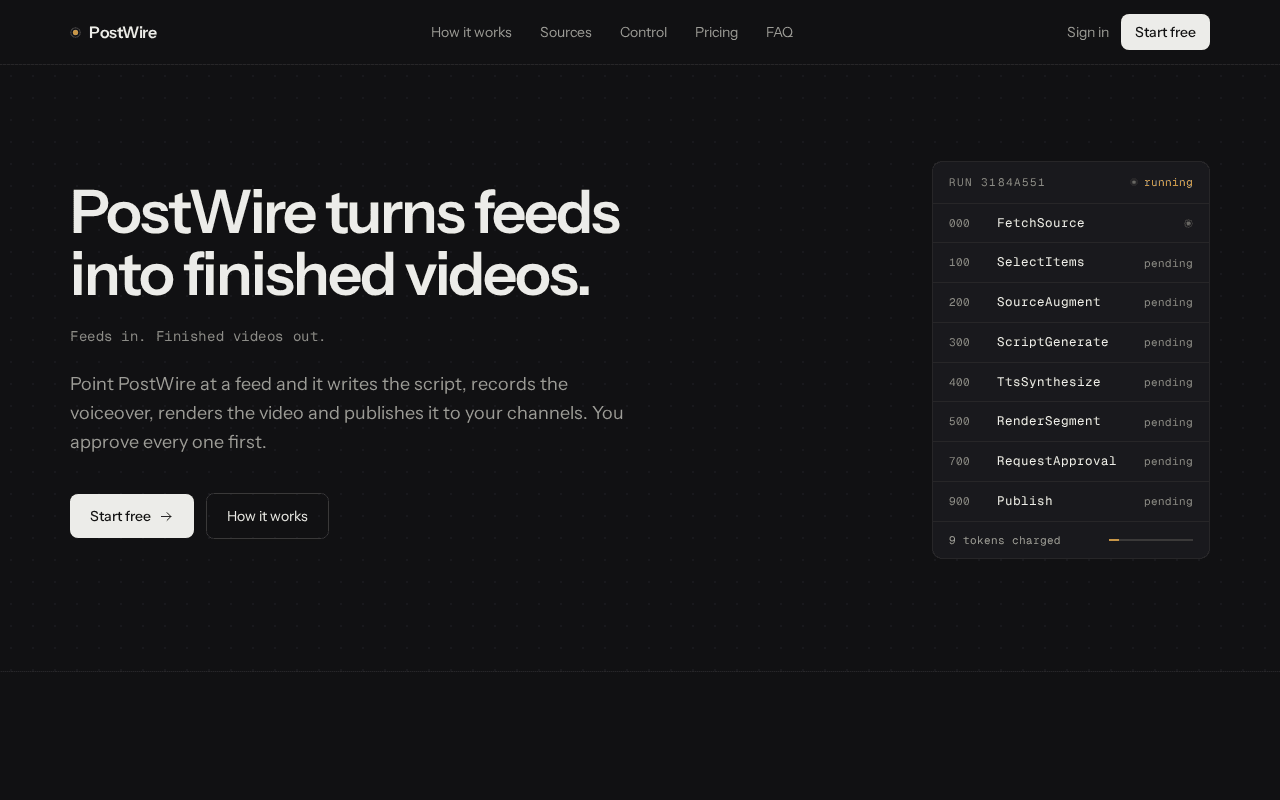Click the 9 tokens charged text
1280x800 pixels.
click(1005, 540)
